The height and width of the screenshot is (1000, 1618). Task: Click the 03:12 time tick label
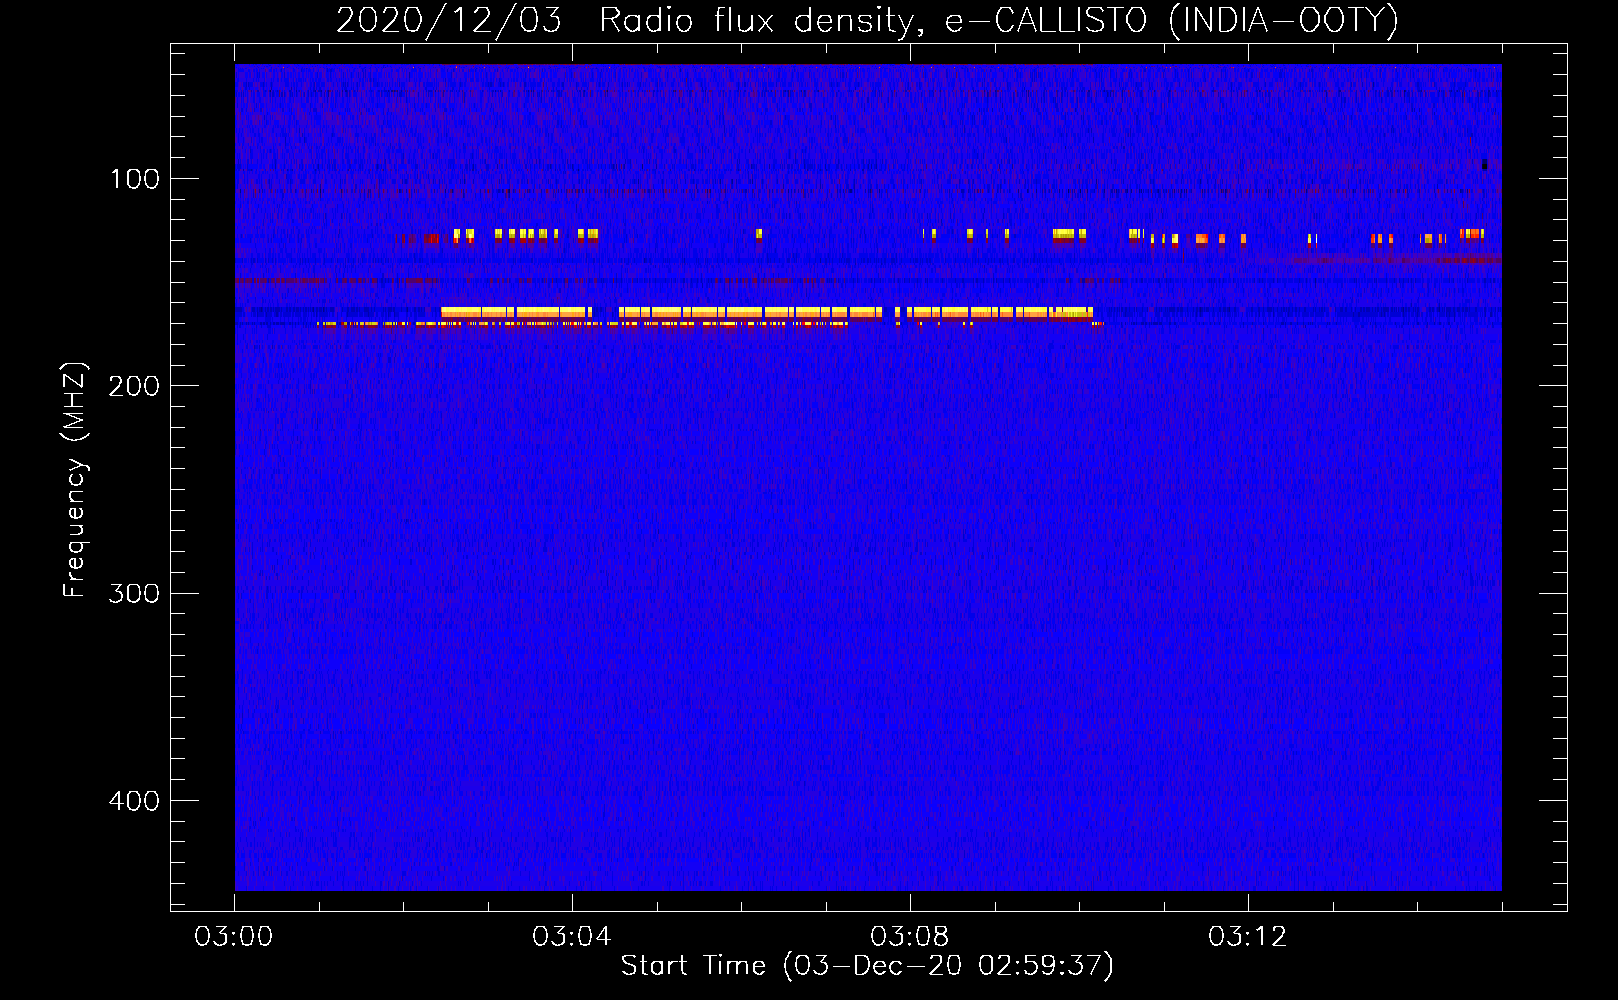[1248, 937]
